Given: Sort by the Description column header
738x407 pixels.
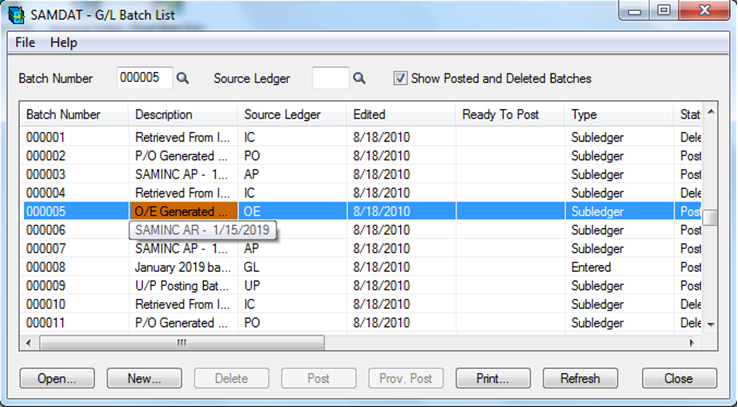Looking at the screenshot, I should (183, 114).
